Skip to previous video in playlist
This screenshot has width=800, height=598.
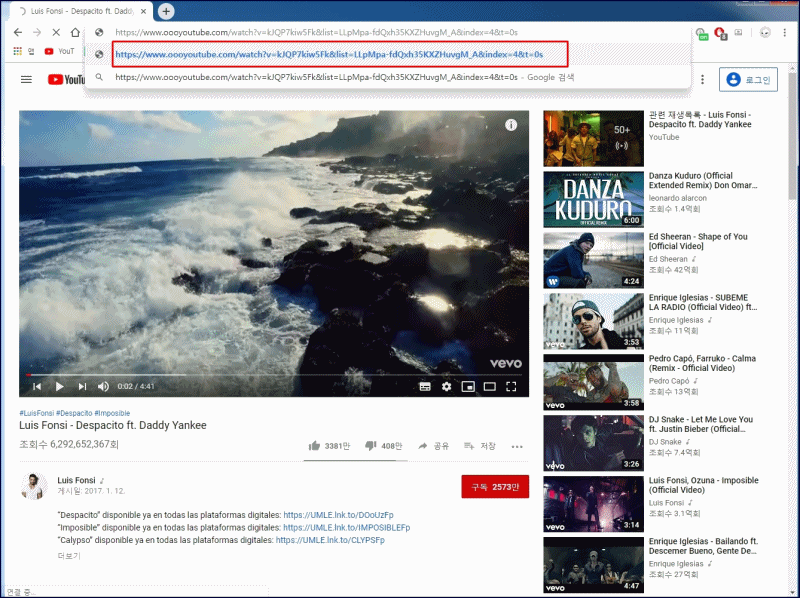[37, 386]
